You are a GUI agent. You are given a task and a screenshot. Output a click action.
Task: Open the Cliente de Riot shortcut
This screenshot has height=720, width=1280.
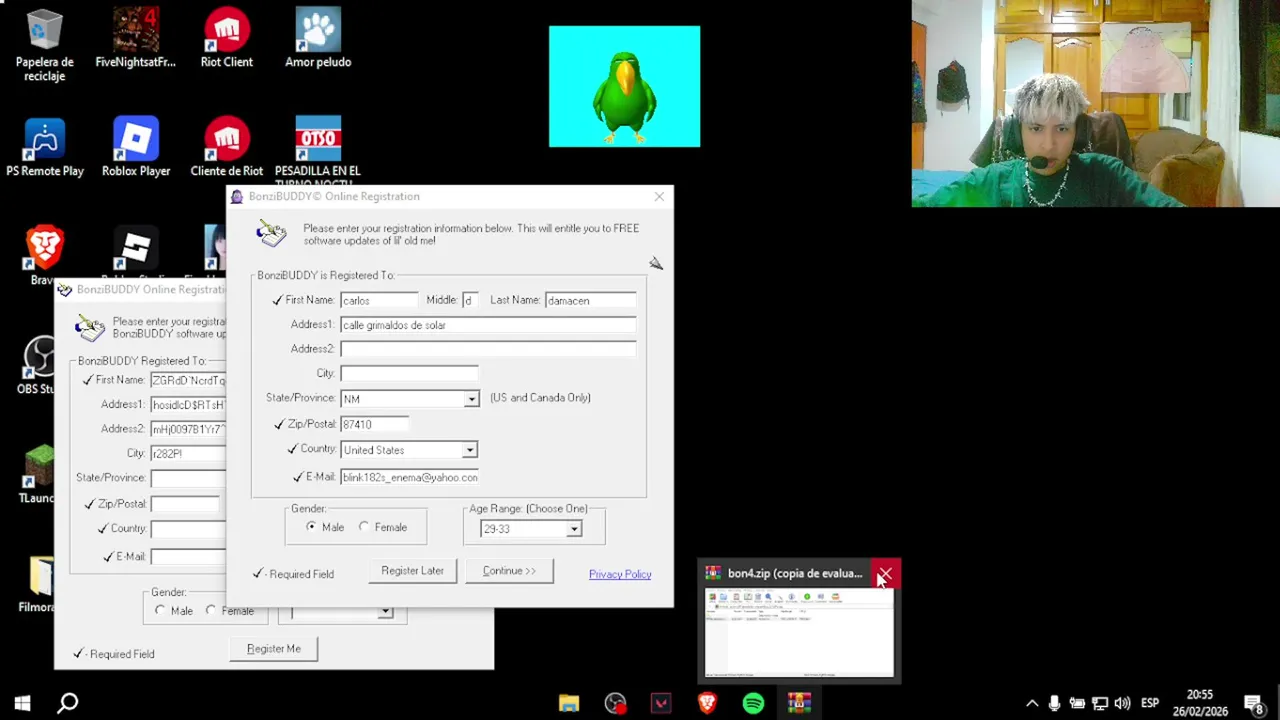227,148
